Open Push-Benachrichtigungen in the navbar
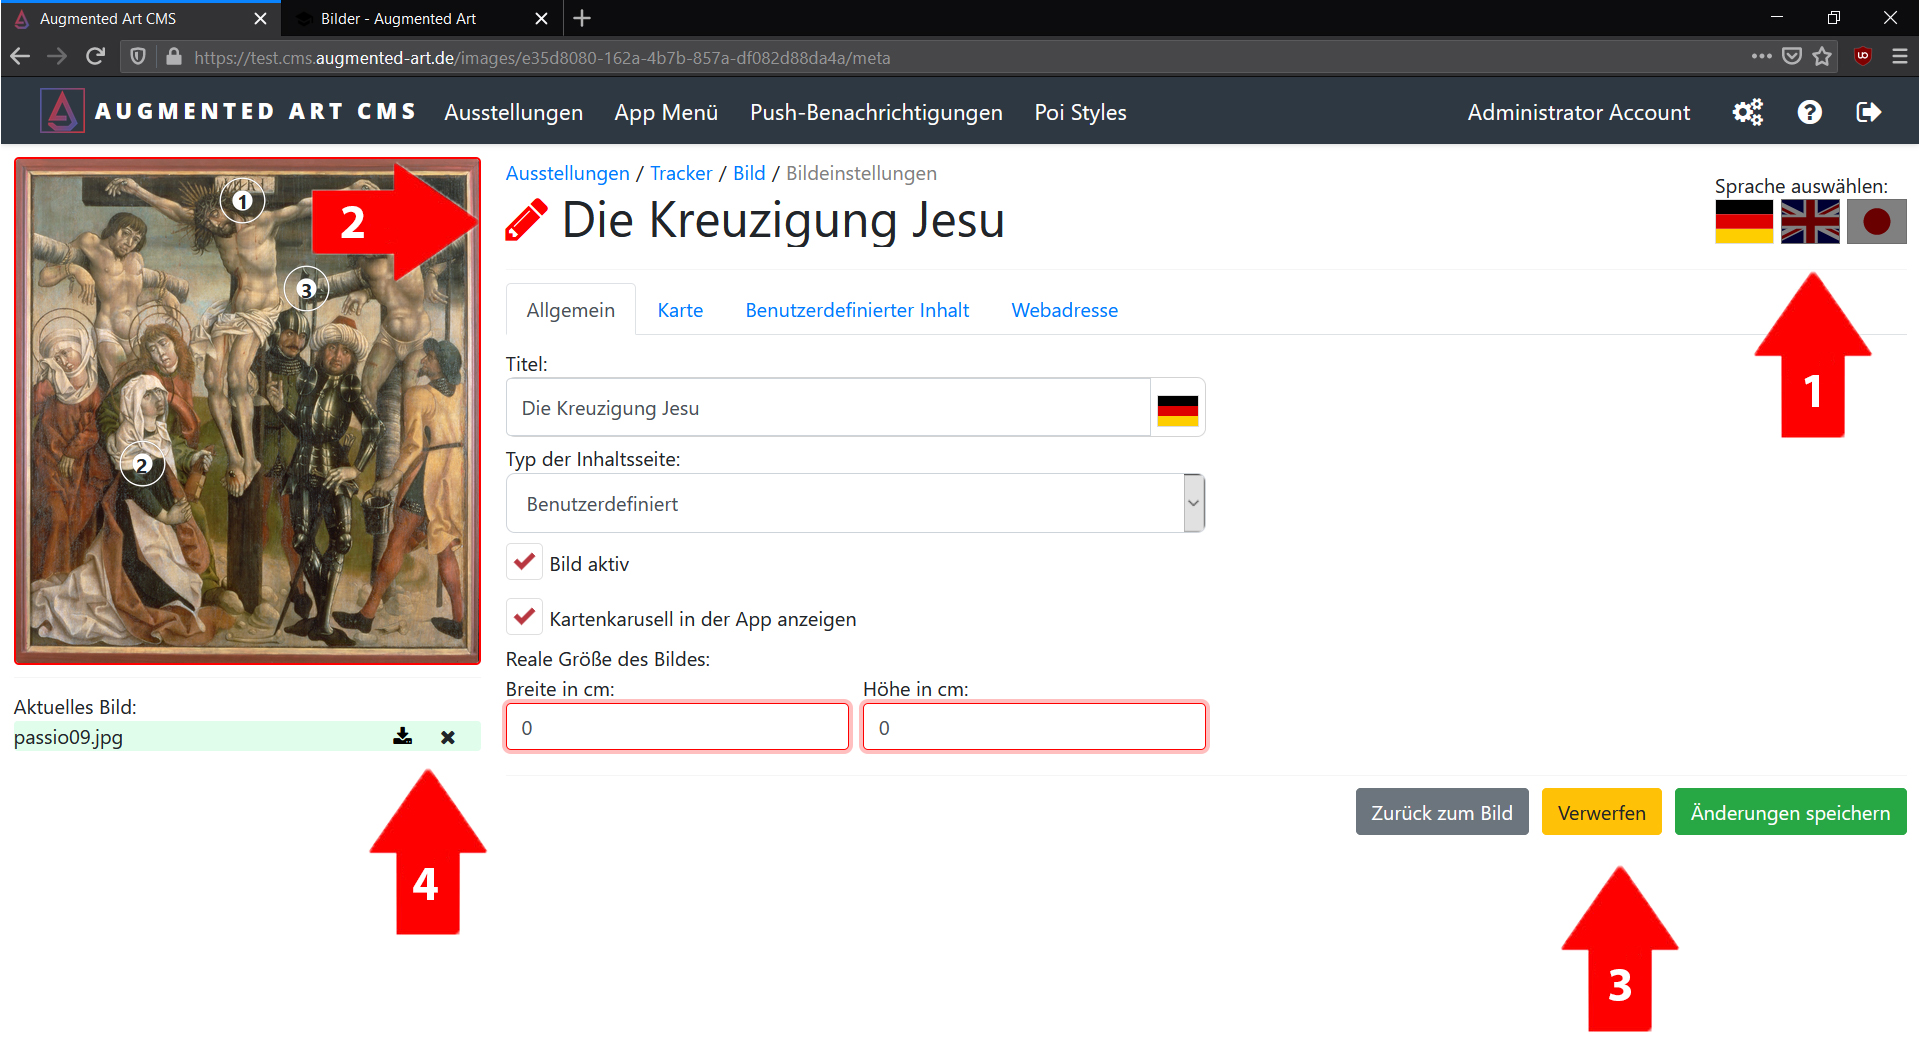 point(876,112)
